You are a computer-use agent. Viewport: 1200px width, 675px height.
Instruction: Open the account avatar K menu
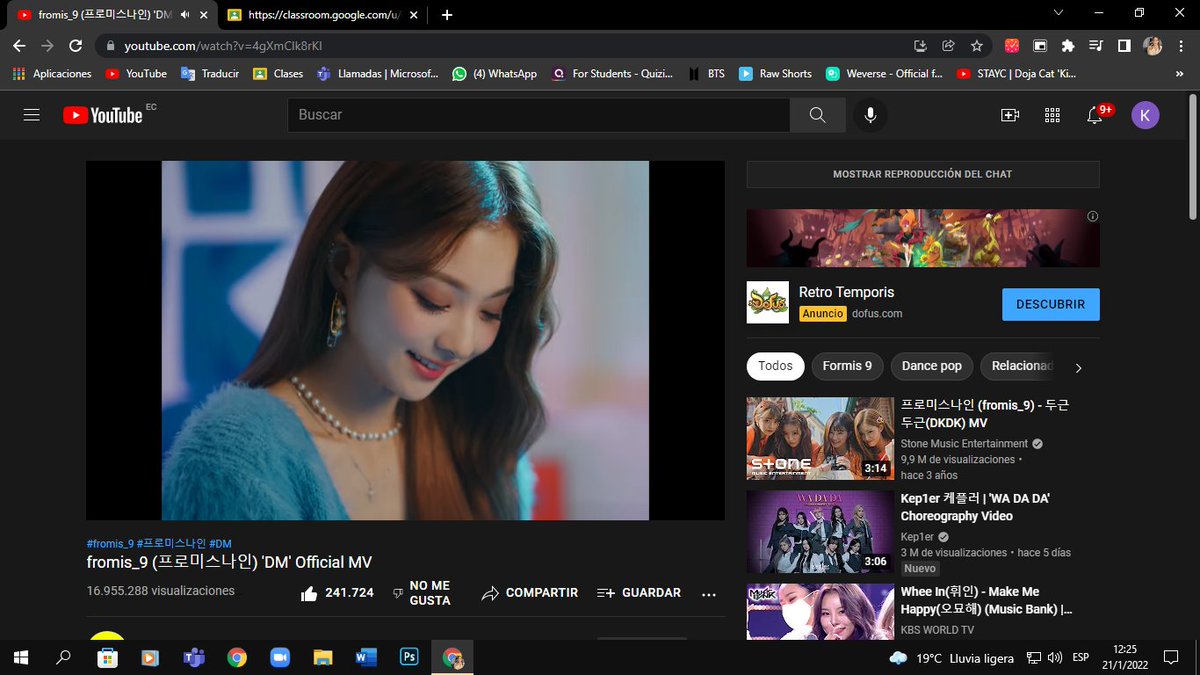[x=1145, y=115]
